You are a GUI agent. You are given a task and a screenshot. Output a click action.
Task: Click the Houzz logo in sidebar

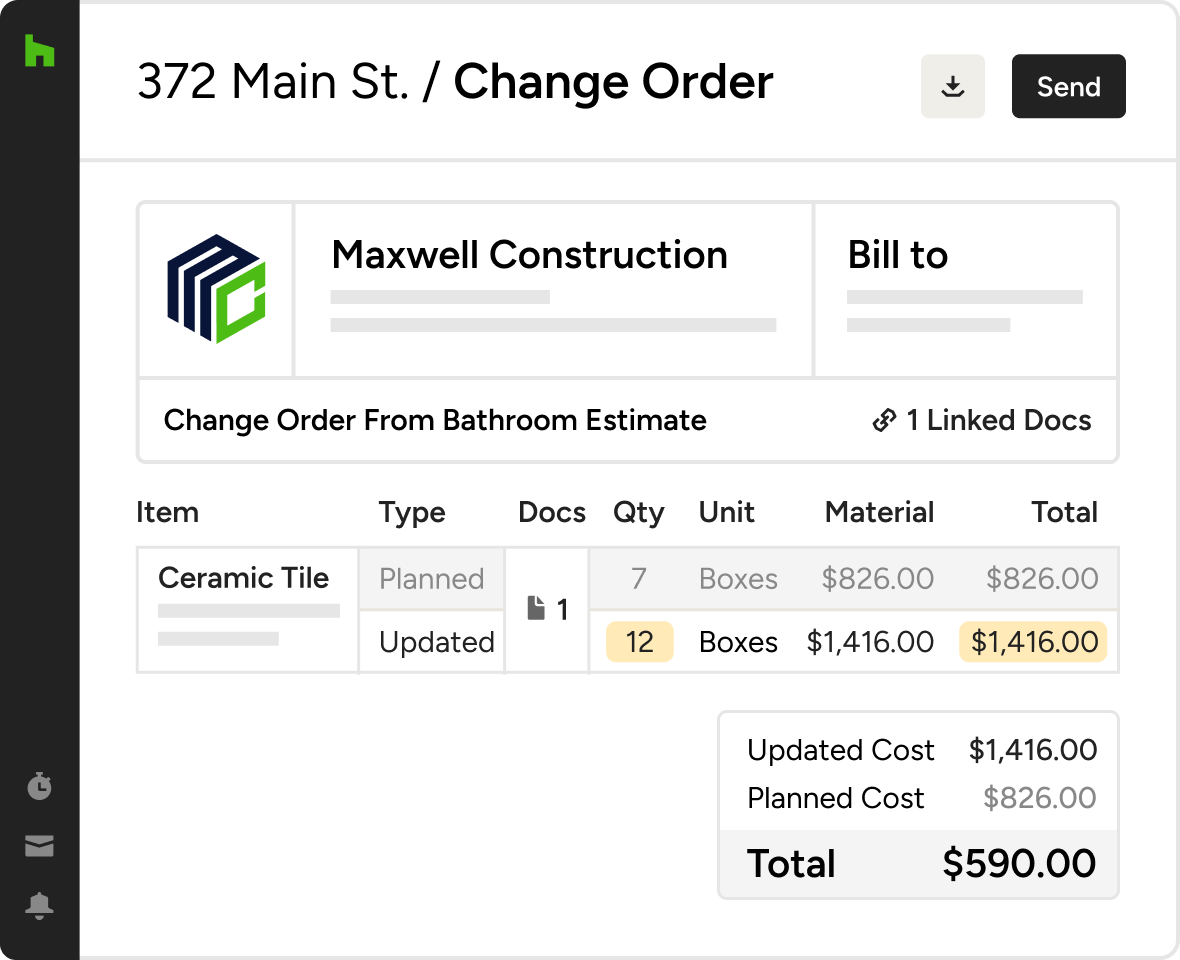(39, 51)
